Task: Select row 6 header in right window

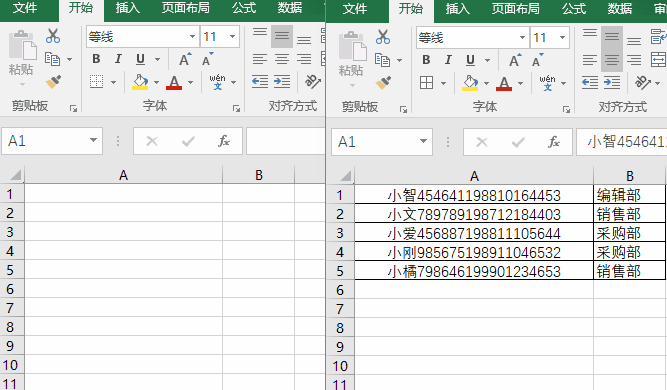Action: click(340, 290)
